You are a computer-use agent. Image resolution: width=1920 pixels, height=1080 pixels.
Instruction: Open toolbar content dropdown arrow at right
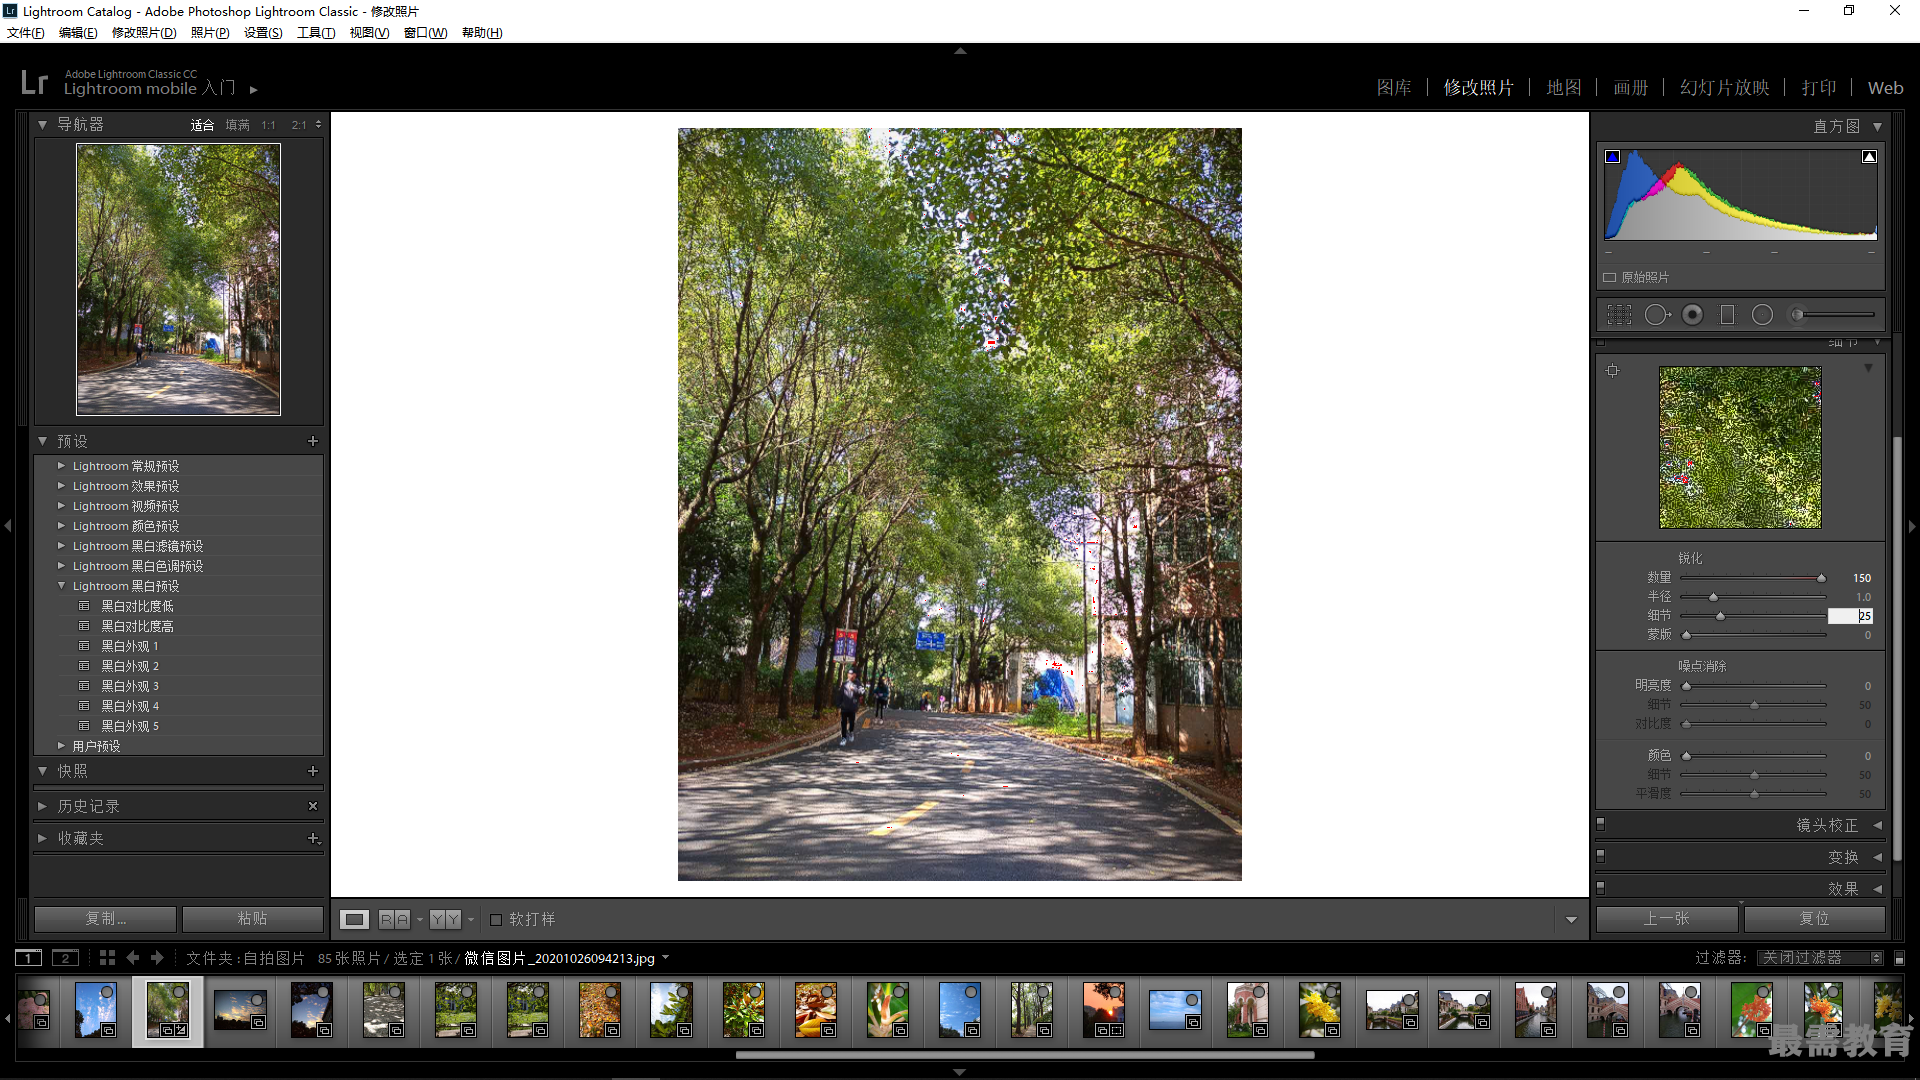[1571, 920]
